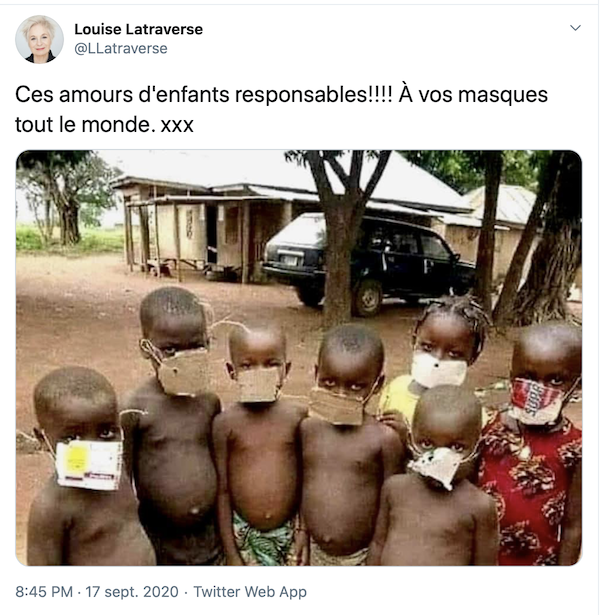Viewport: 600px width, 615px height.
Task: Click the red striped mask at photo's right
Action: click(x=536, y=401)
